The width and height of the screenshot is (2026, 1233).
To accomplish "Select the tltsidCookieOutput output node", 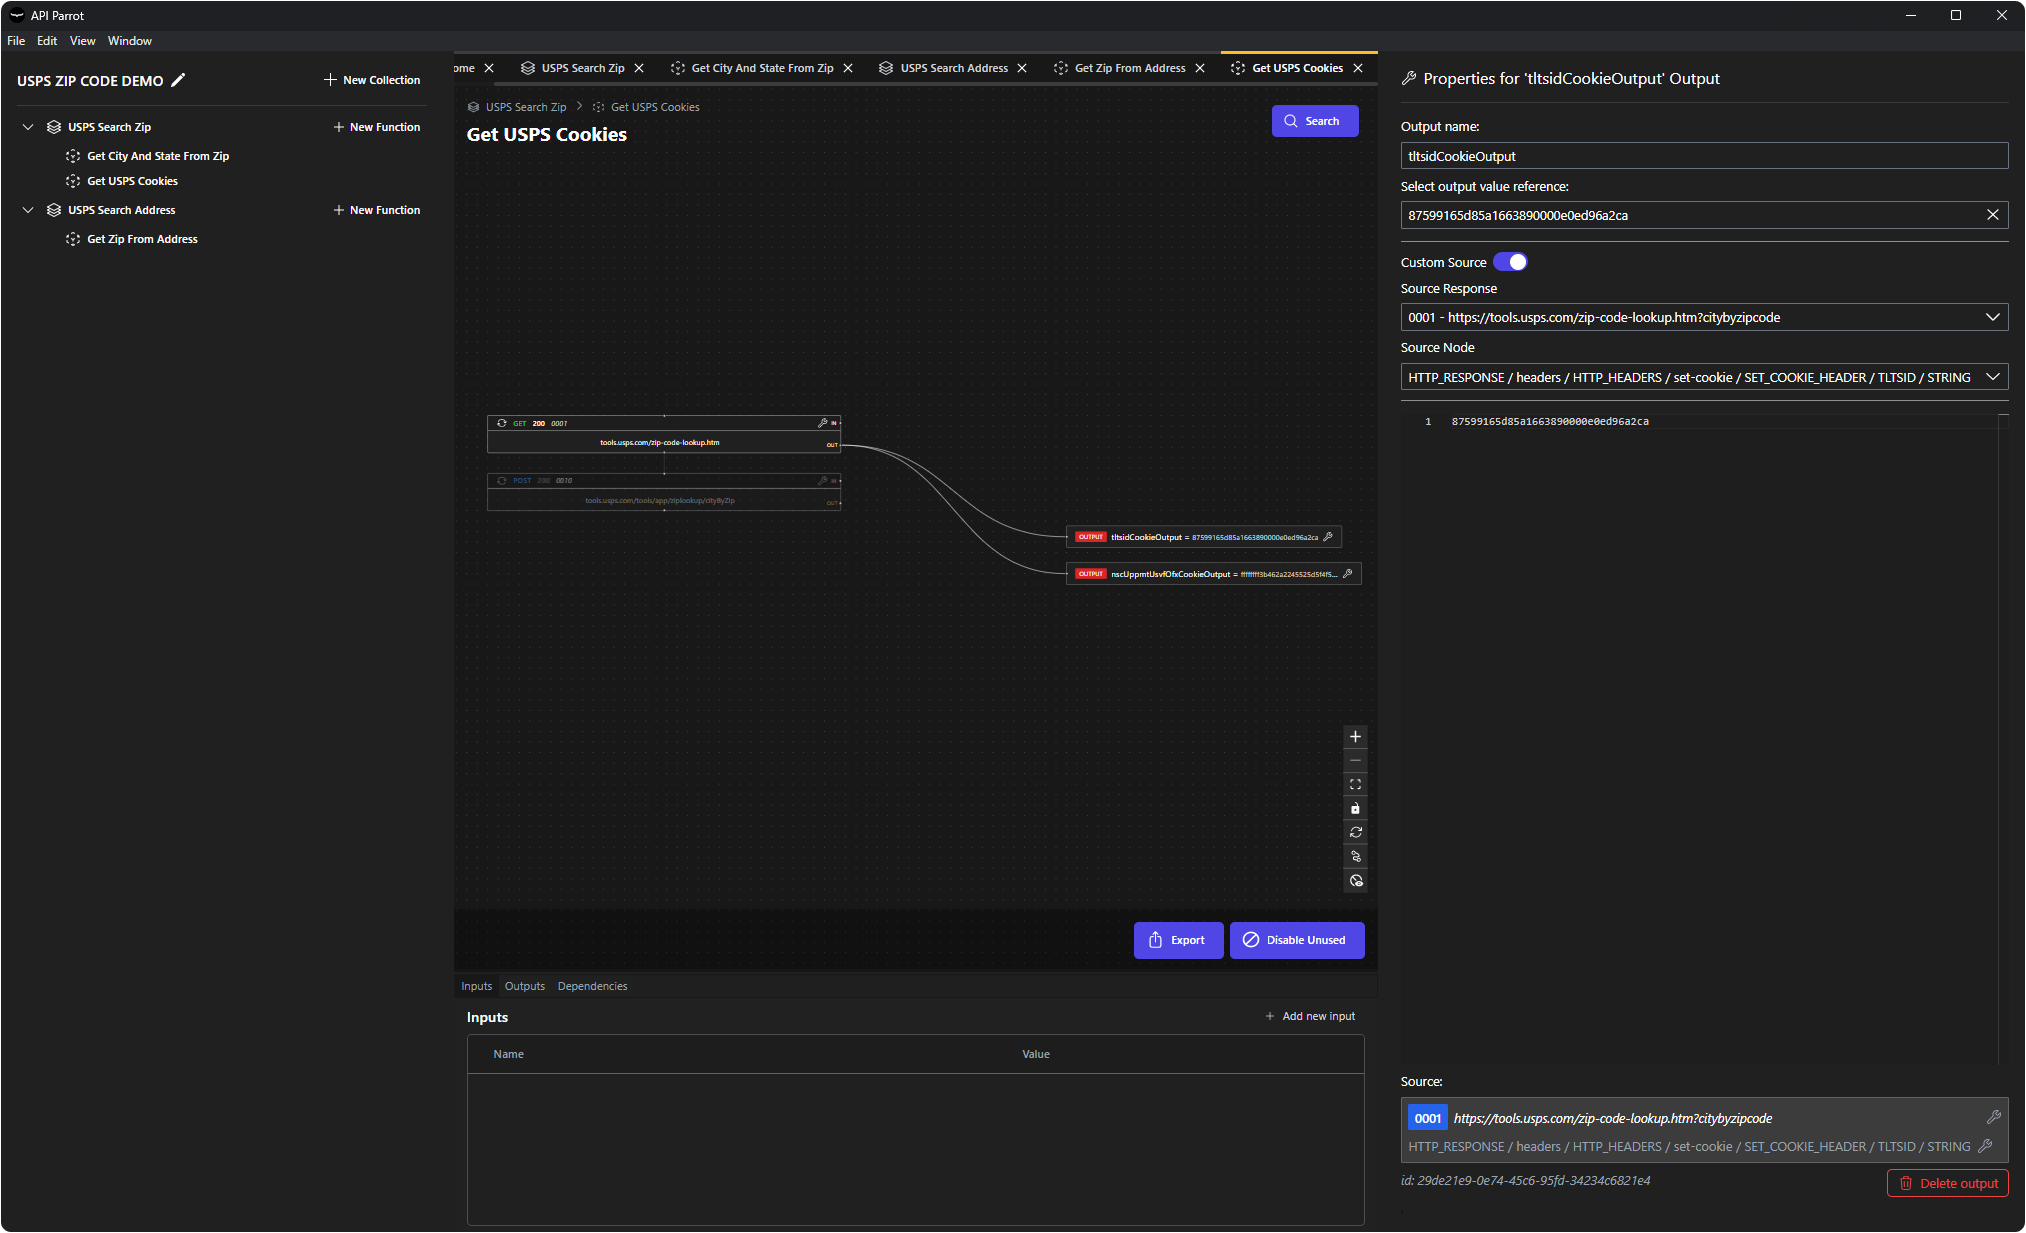I will [x=1204, y=537].
